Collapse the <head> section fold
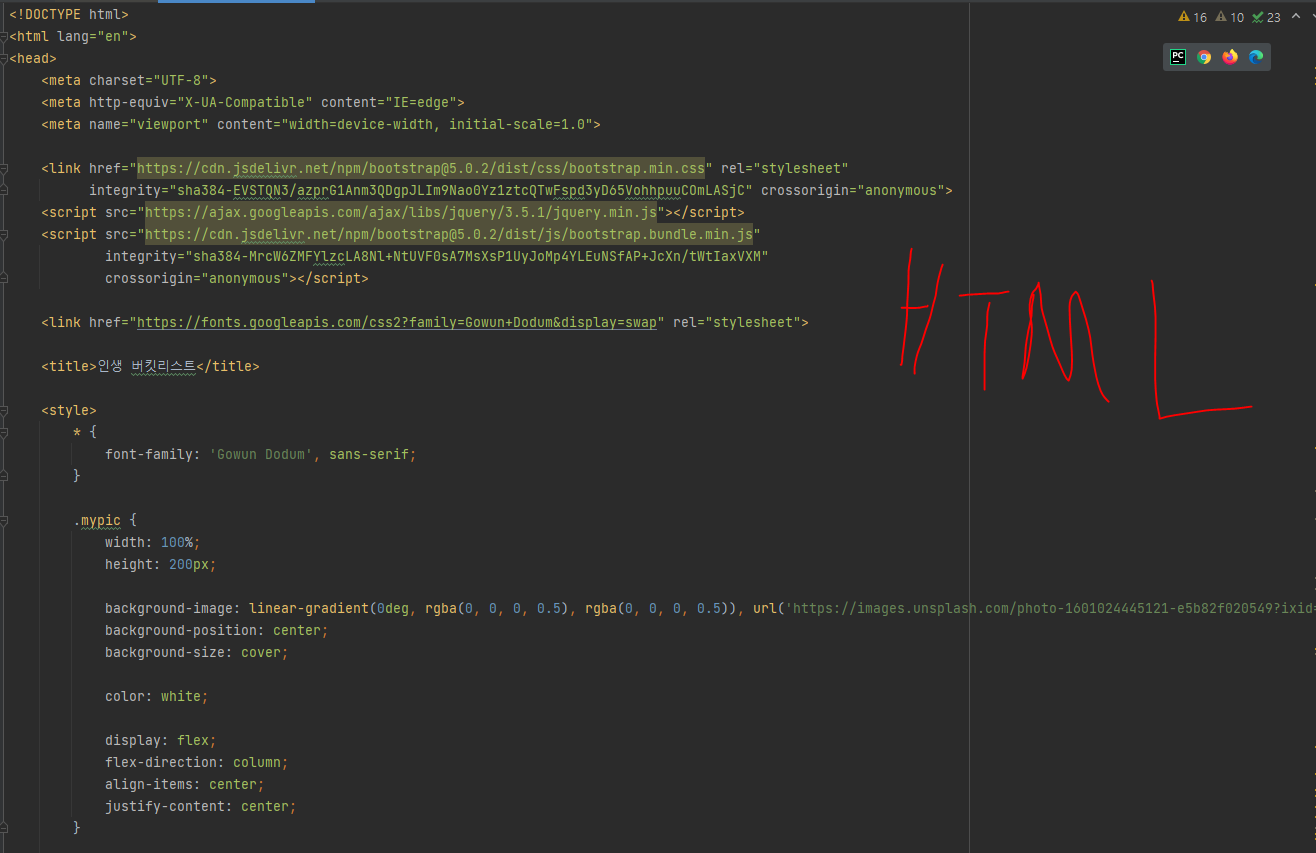Screen dimensions: 1316x853 click(5, 58)
